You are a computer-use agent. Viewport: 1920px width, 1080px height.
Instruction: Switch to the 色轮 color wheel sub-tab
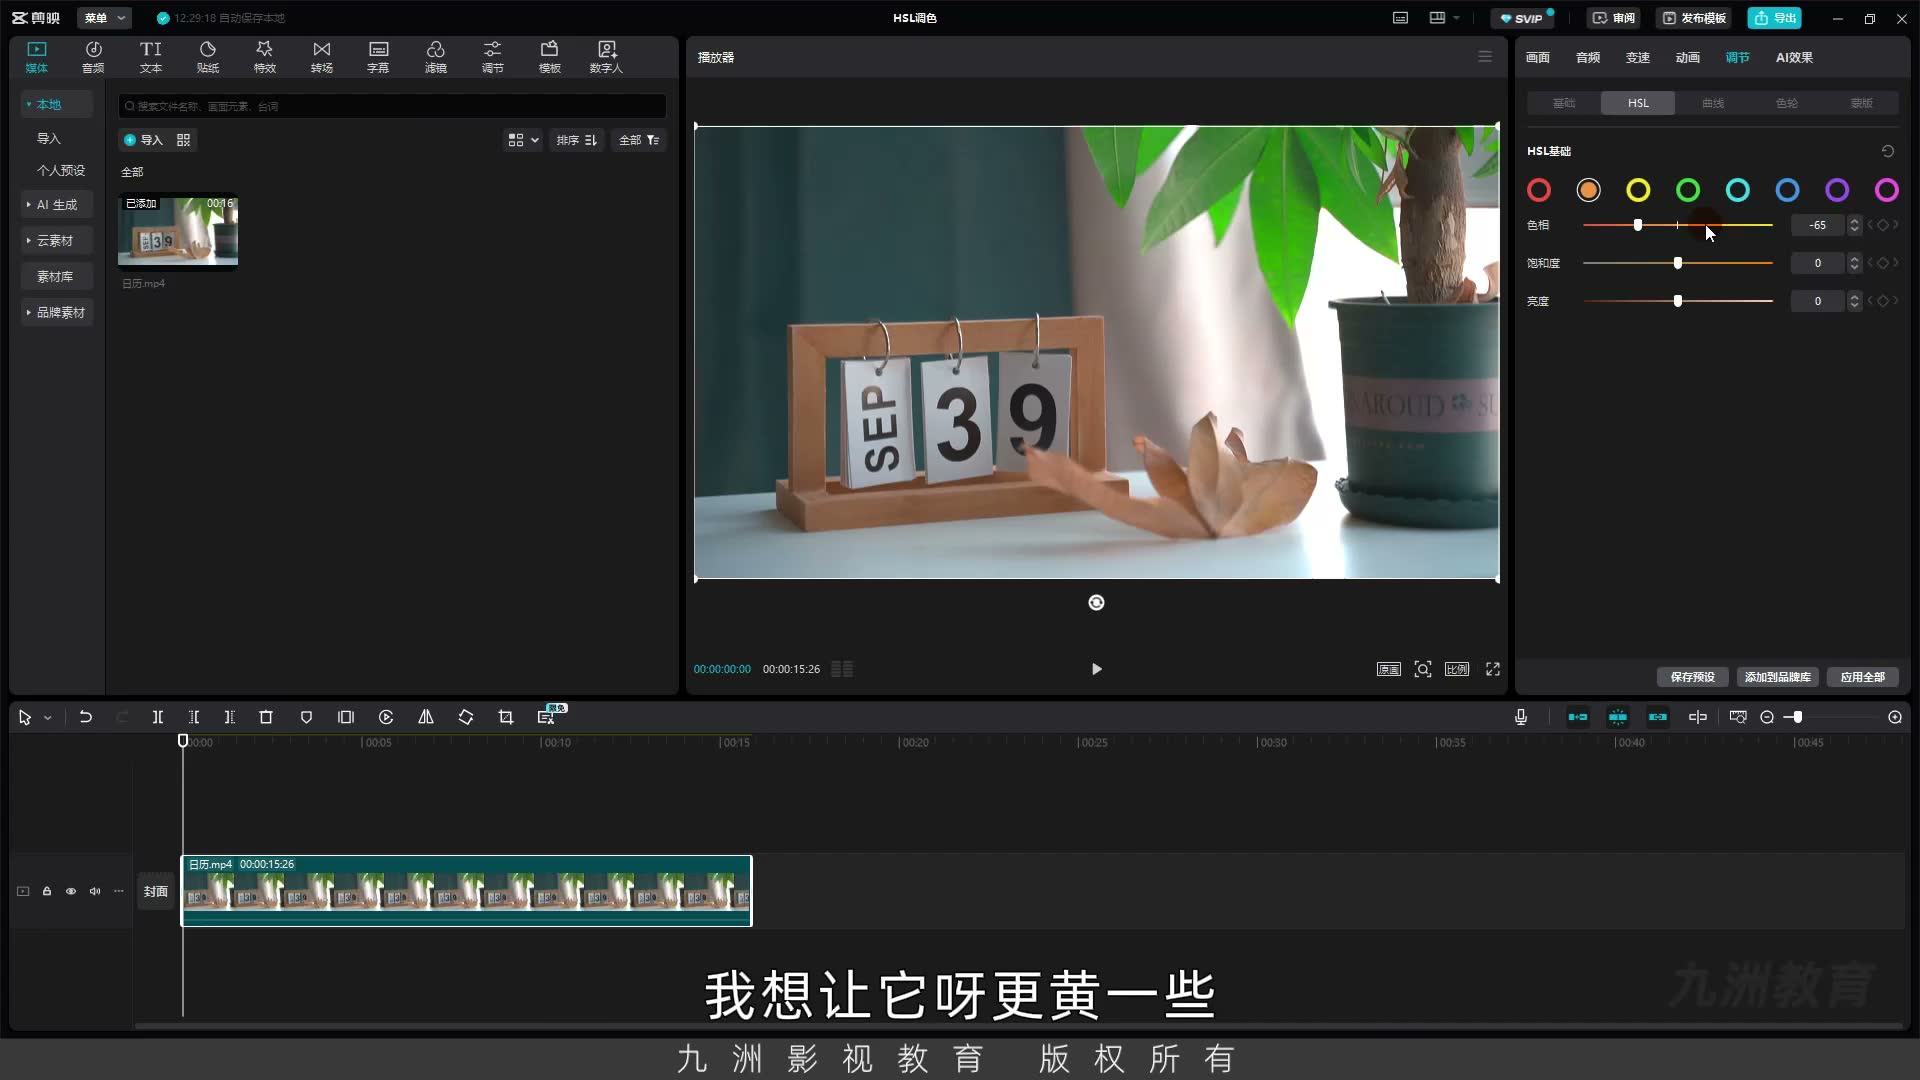1787,103
